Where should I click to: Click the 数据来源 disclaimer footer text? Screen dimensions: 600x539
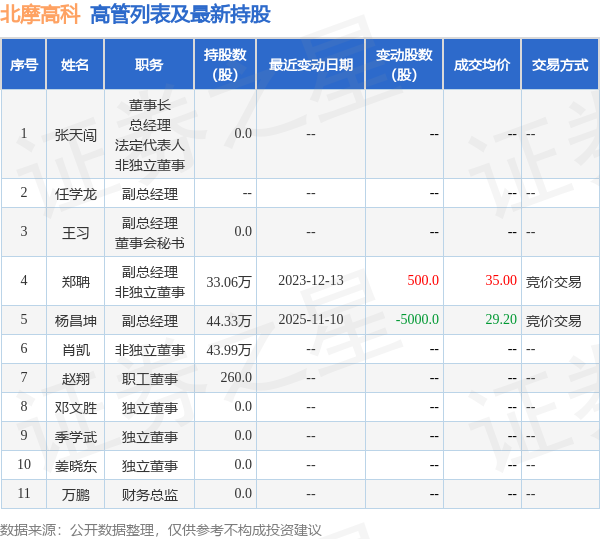(x=161, y=530)
